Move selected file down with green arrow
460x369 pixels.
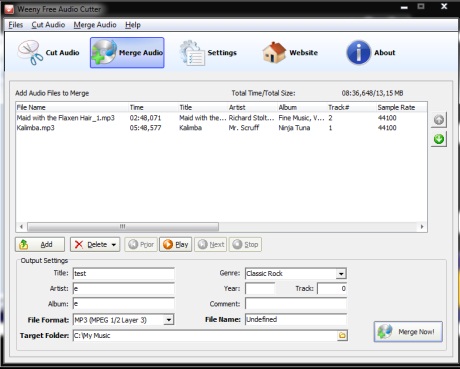click(x=439, y=139)
